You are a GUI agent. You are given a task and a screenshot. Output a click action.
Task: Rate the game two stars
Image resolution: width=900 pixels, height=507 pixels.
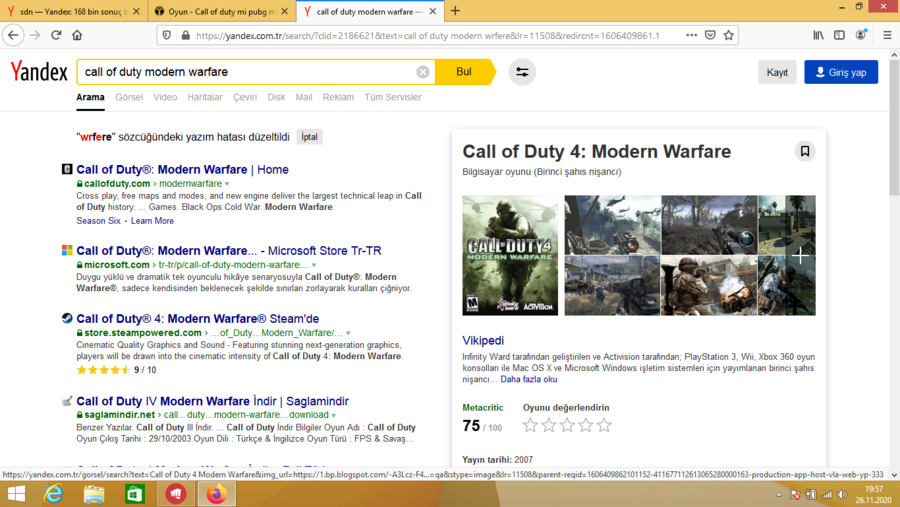tap(549, 425)
